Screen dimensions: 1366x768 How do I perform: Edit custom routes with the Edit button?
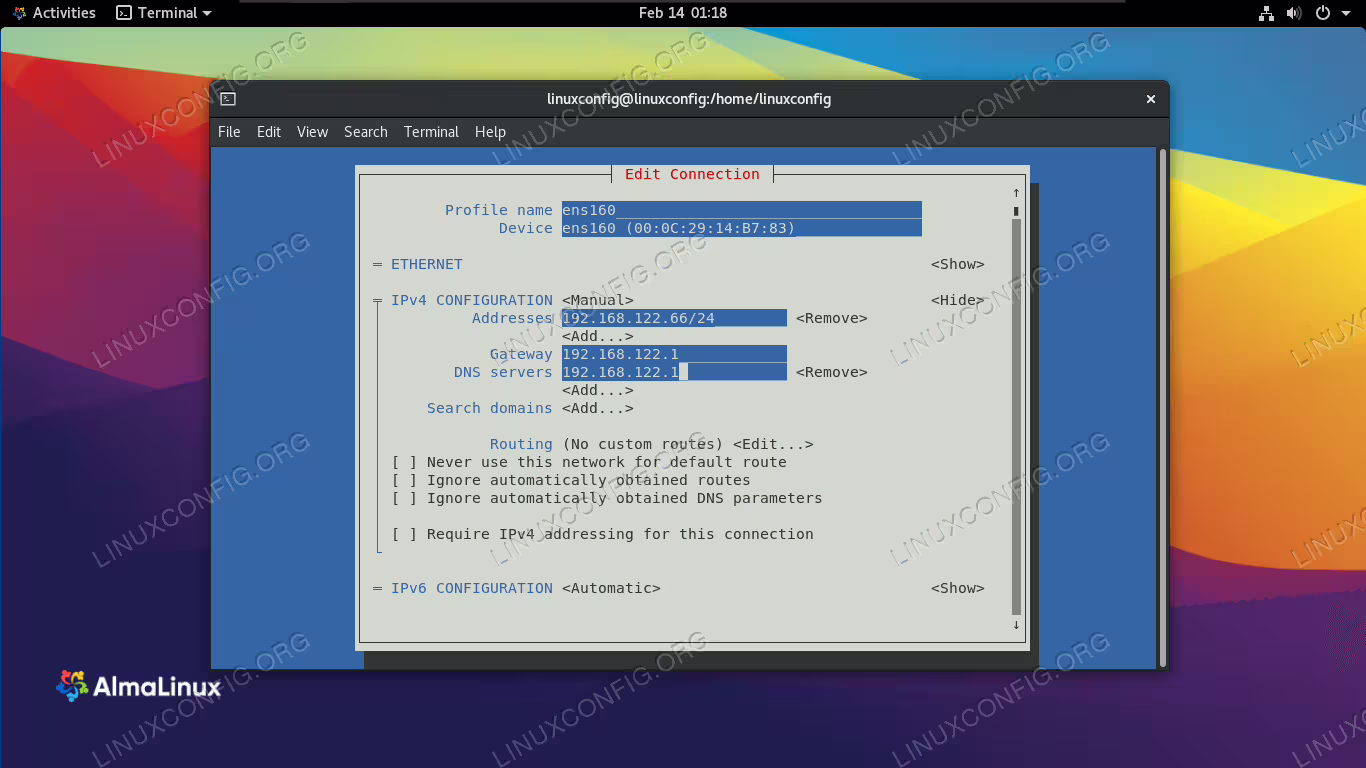tap(773, 444)
